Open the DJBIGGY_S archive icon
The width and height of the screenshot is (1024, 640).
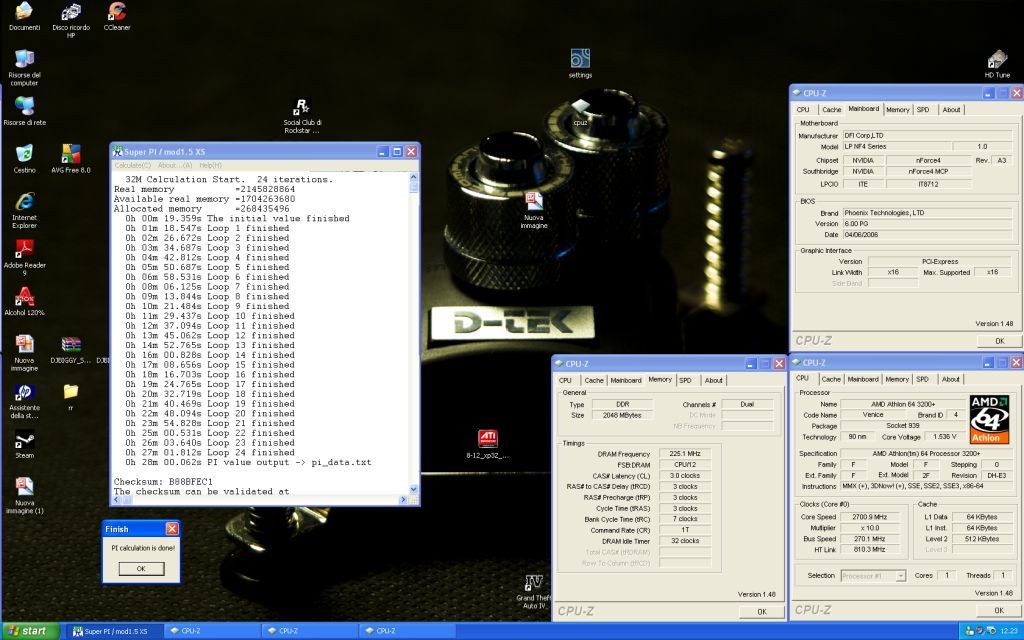coord(71,350)
